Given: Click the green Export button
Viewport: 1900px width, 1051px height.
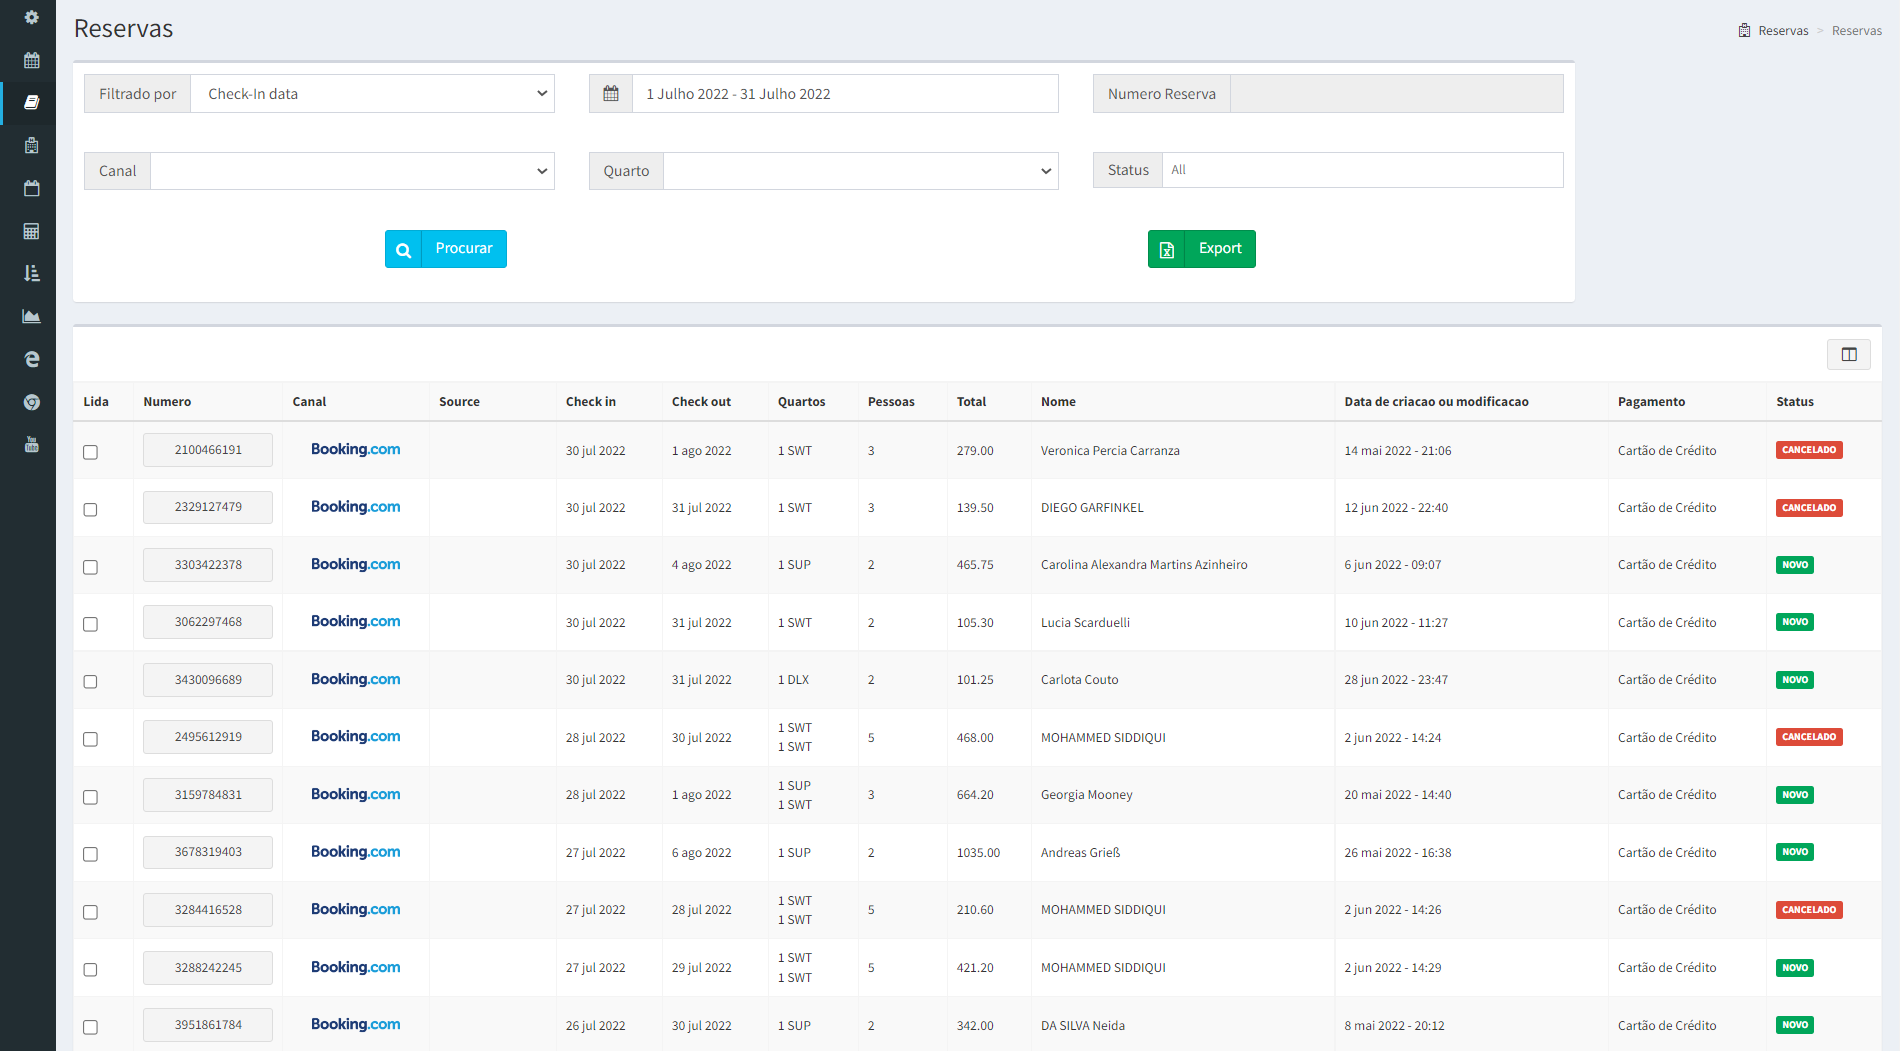Looking at the screenshot, I should [x=1201, y=249].
